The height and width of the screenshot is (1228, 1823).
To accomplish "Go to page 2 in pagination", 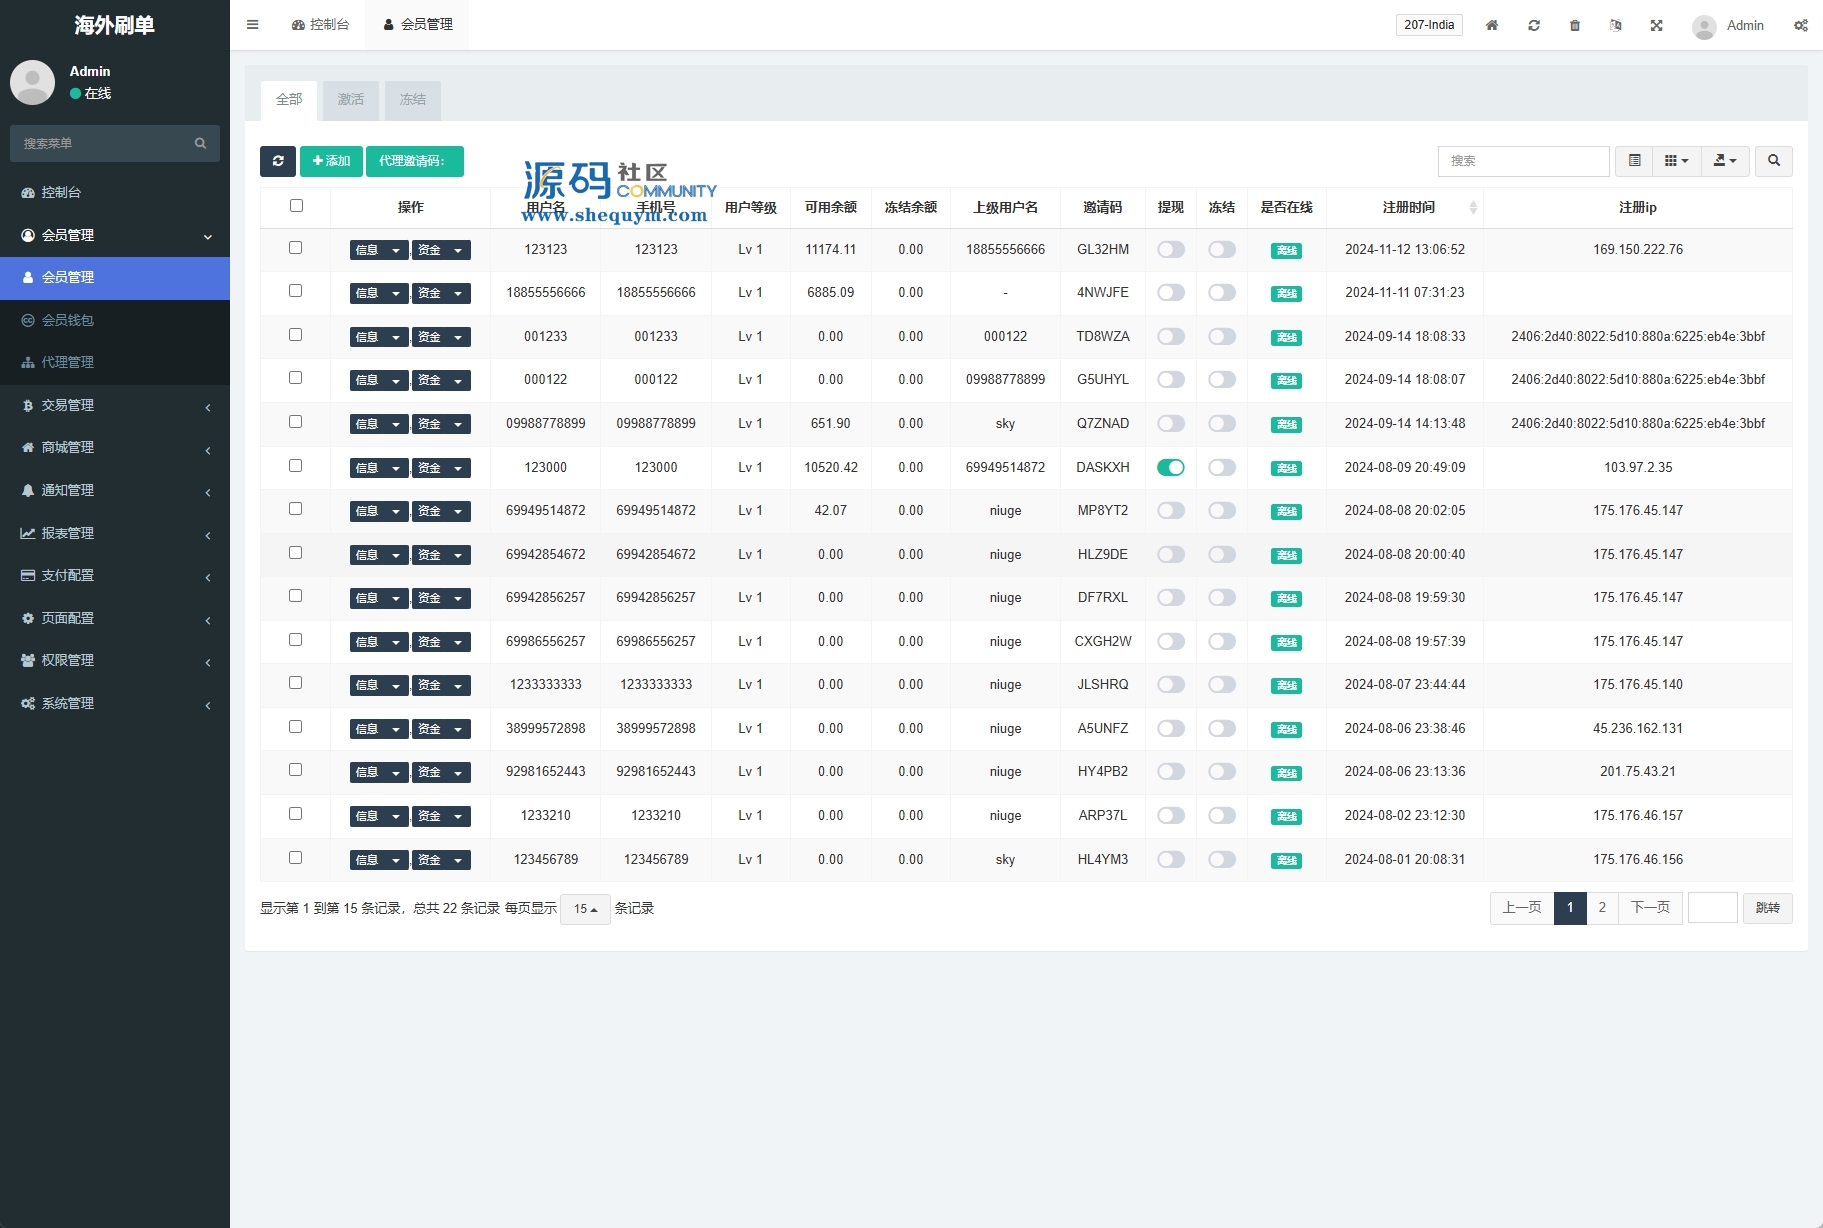I will coord(1601,908).
